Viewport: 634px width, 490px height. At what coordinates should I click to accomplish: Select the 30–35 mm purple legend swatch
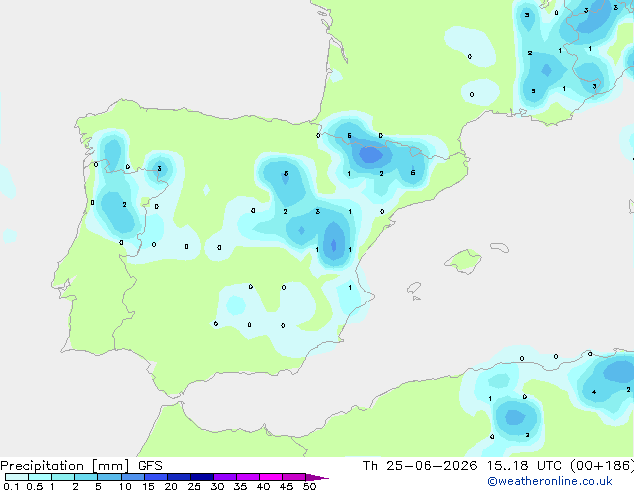coord(225,477)
